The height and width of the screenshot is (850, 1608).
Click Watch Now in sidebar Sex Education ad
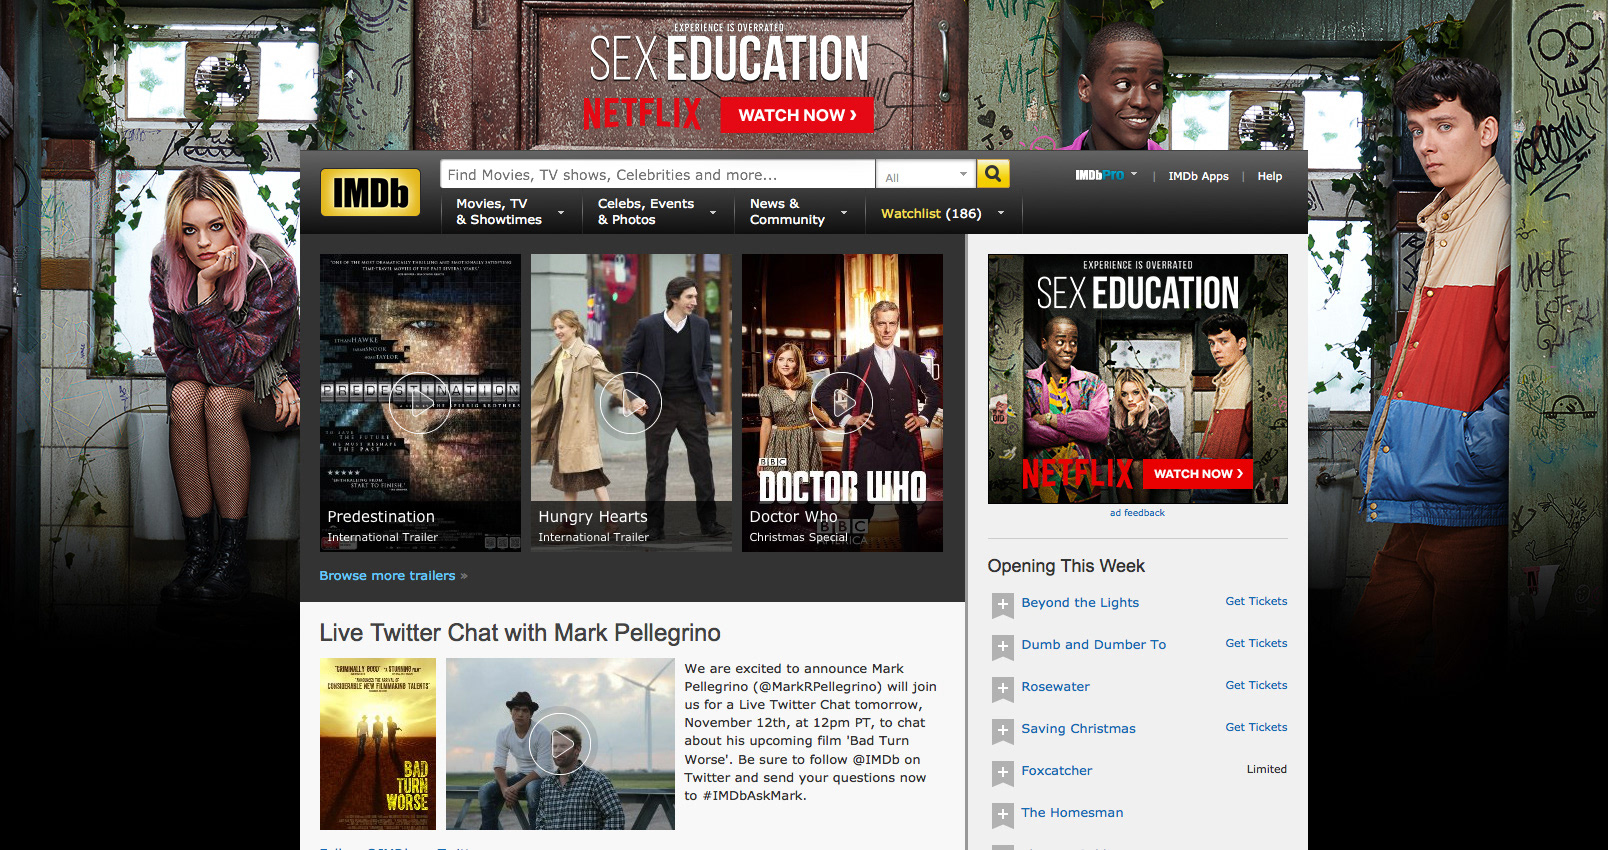pyautogui.click(x=1198, y=473)
